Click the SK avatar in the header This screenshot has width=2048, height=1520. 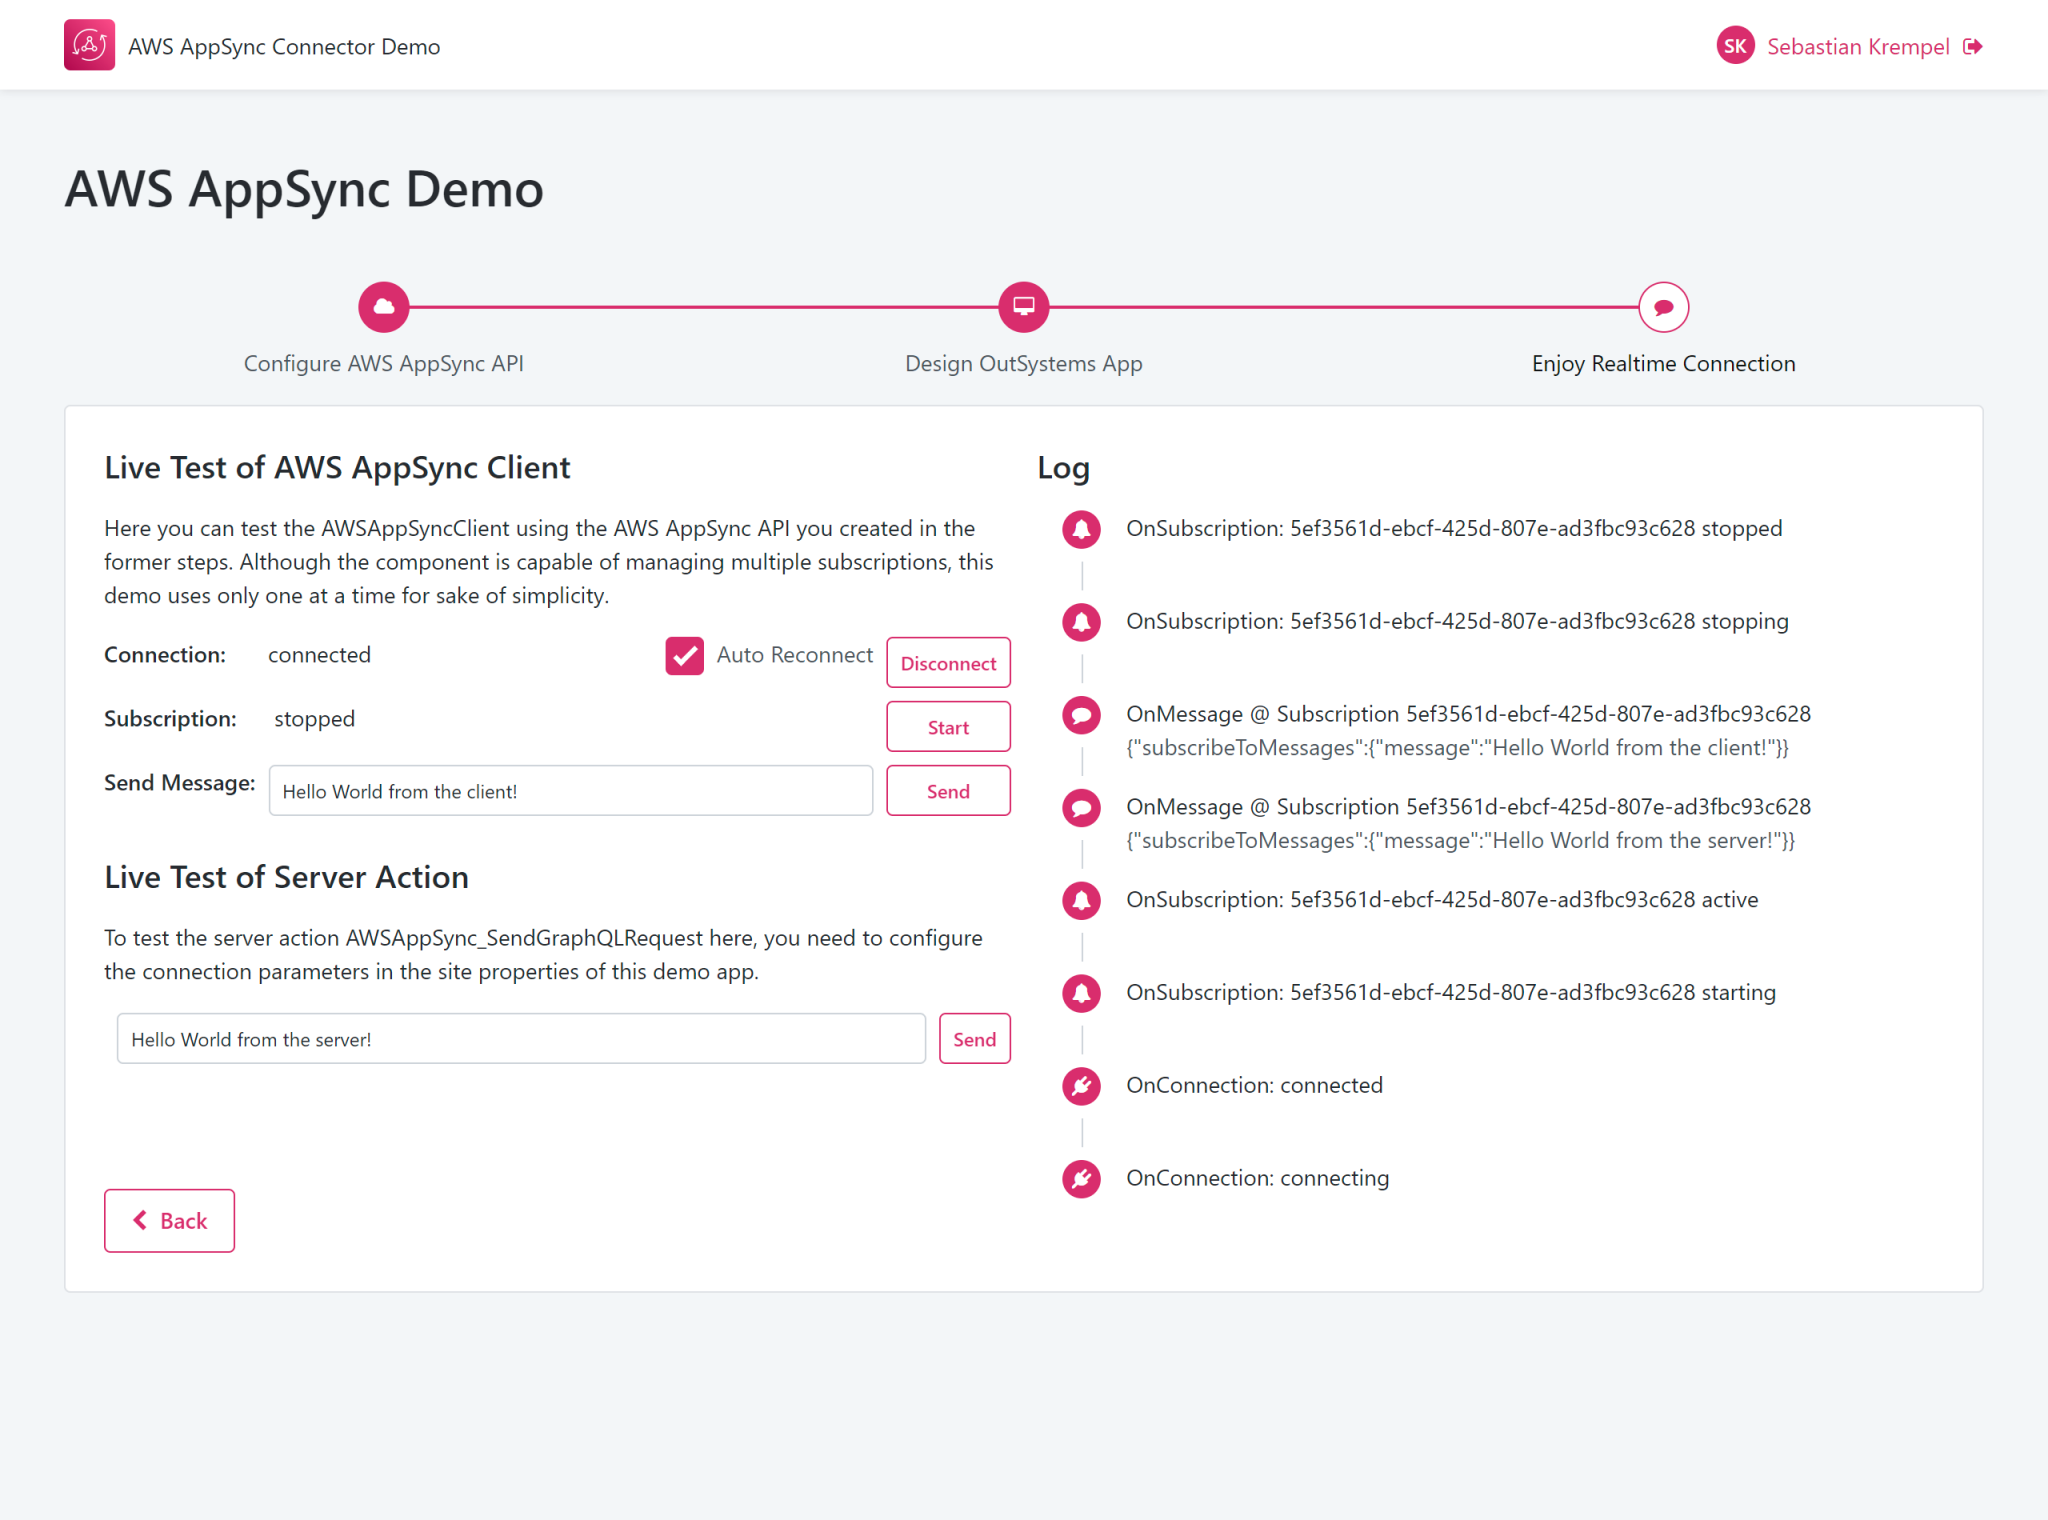(1736, 45)
